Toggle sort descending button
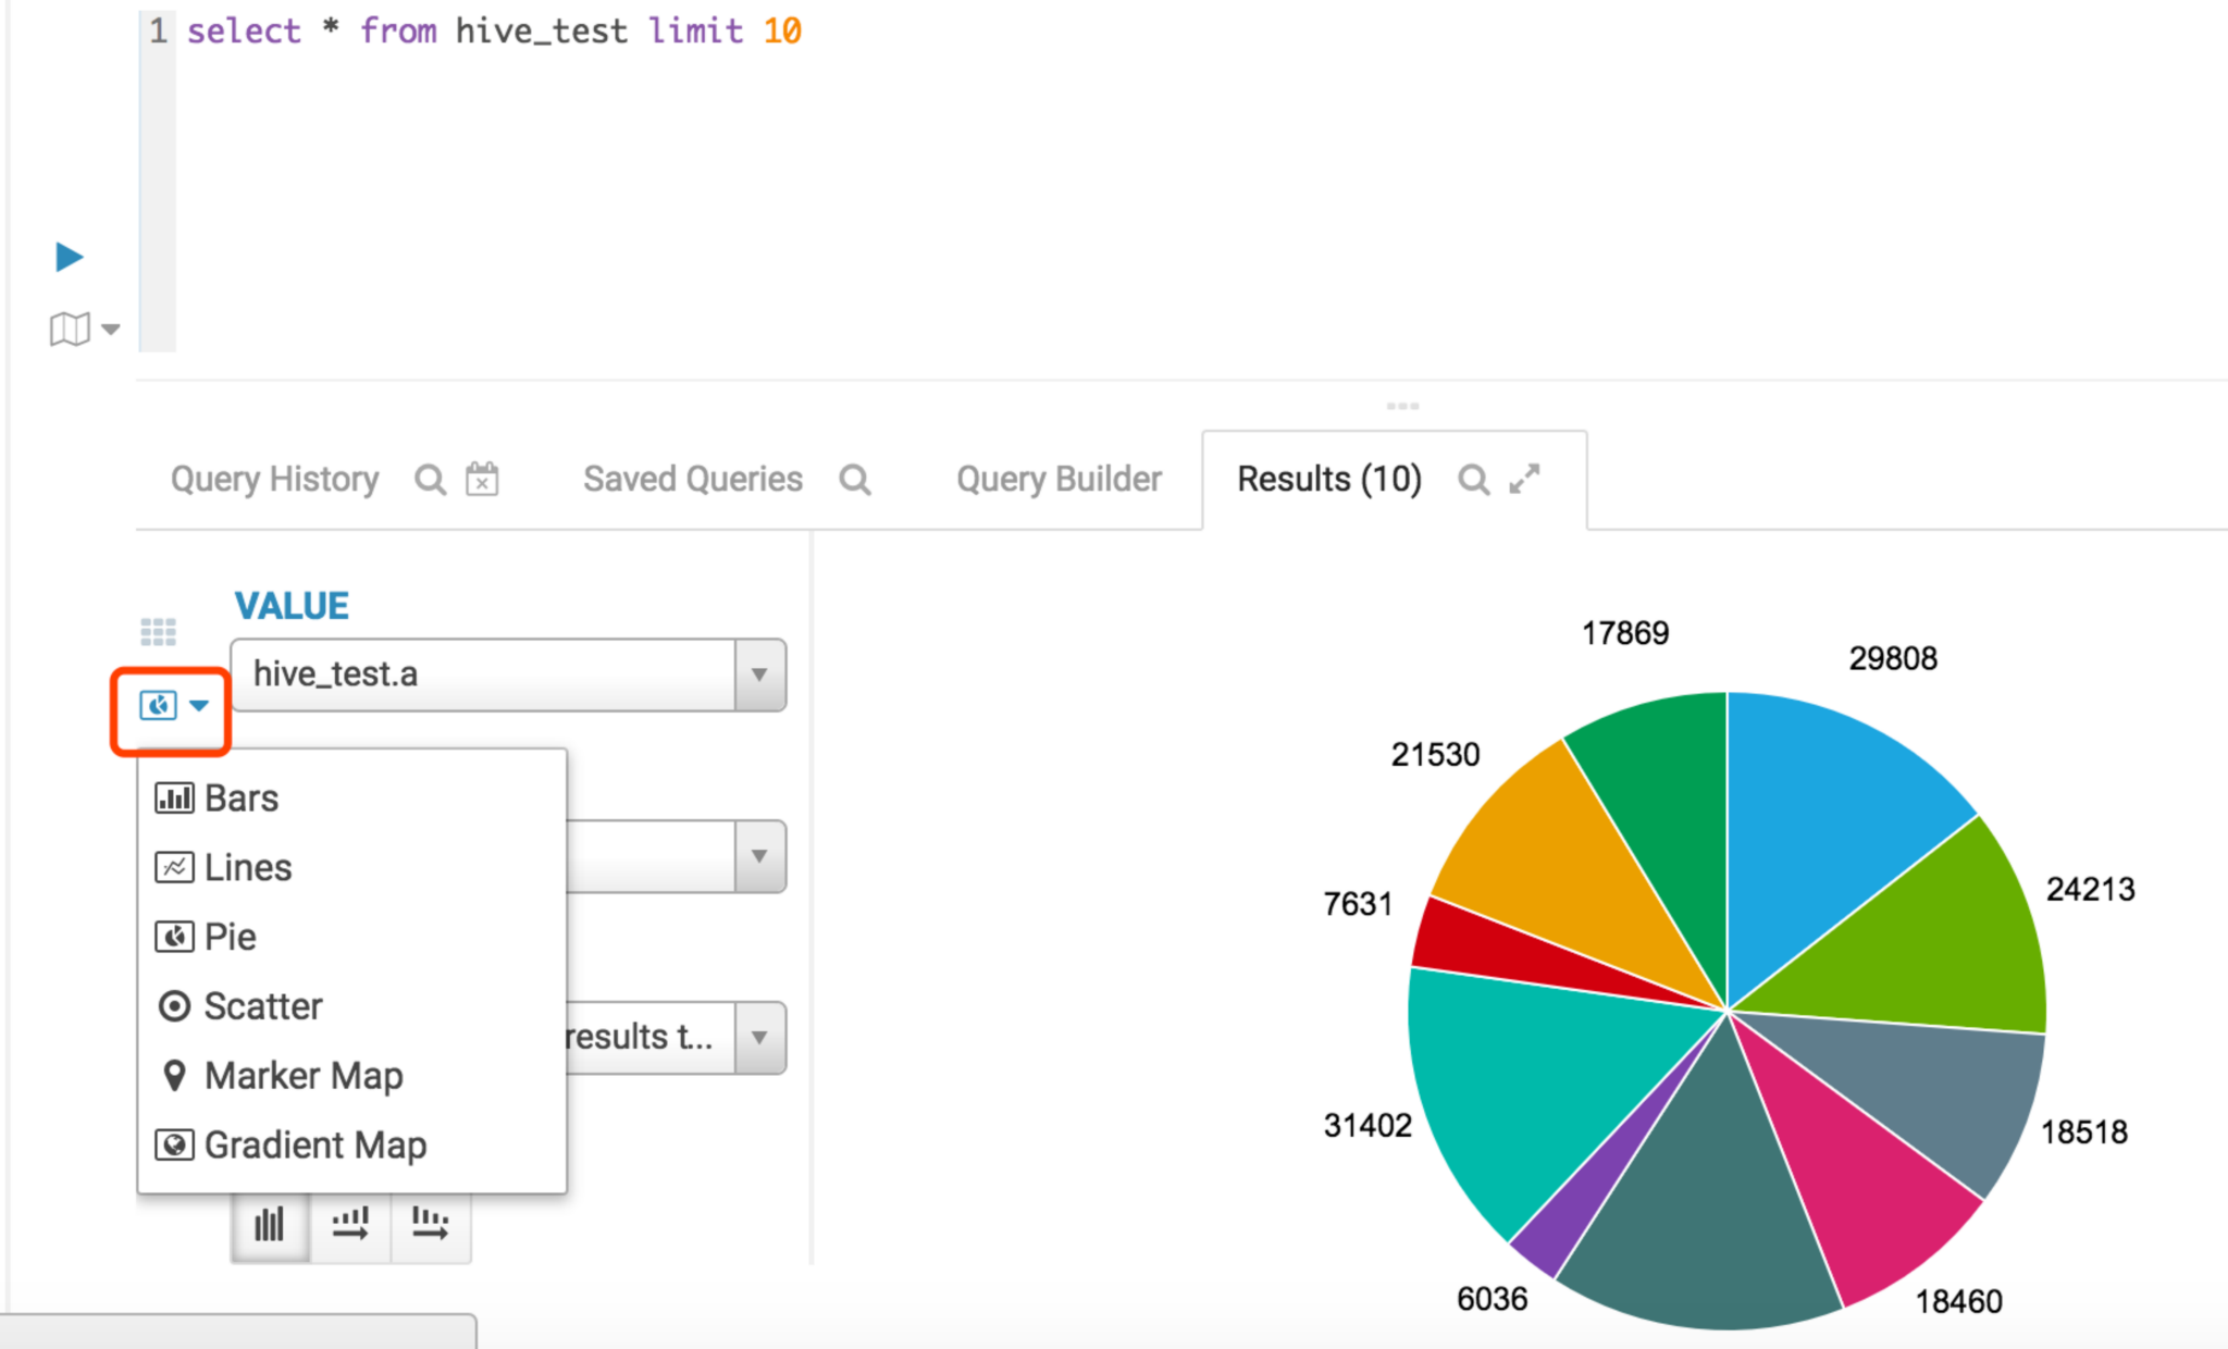The width and height of the screenshot is (2228, 1349). (430, 1224)
